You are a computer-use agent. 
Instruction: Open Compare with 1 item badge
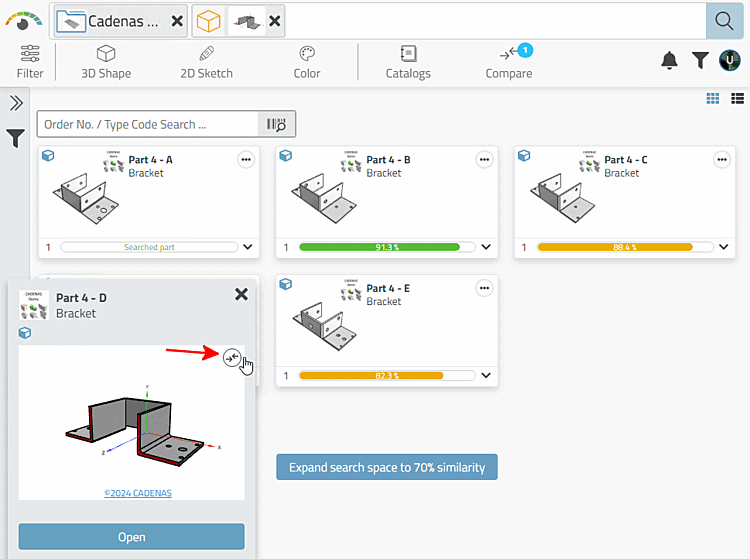click(509, 62)
